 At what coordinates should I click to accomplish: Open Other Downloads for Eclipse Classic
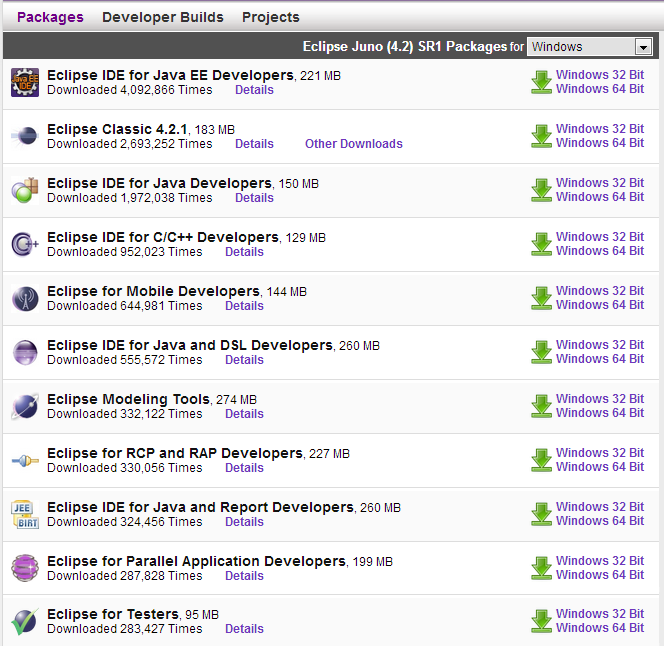[x=354, y=144]
